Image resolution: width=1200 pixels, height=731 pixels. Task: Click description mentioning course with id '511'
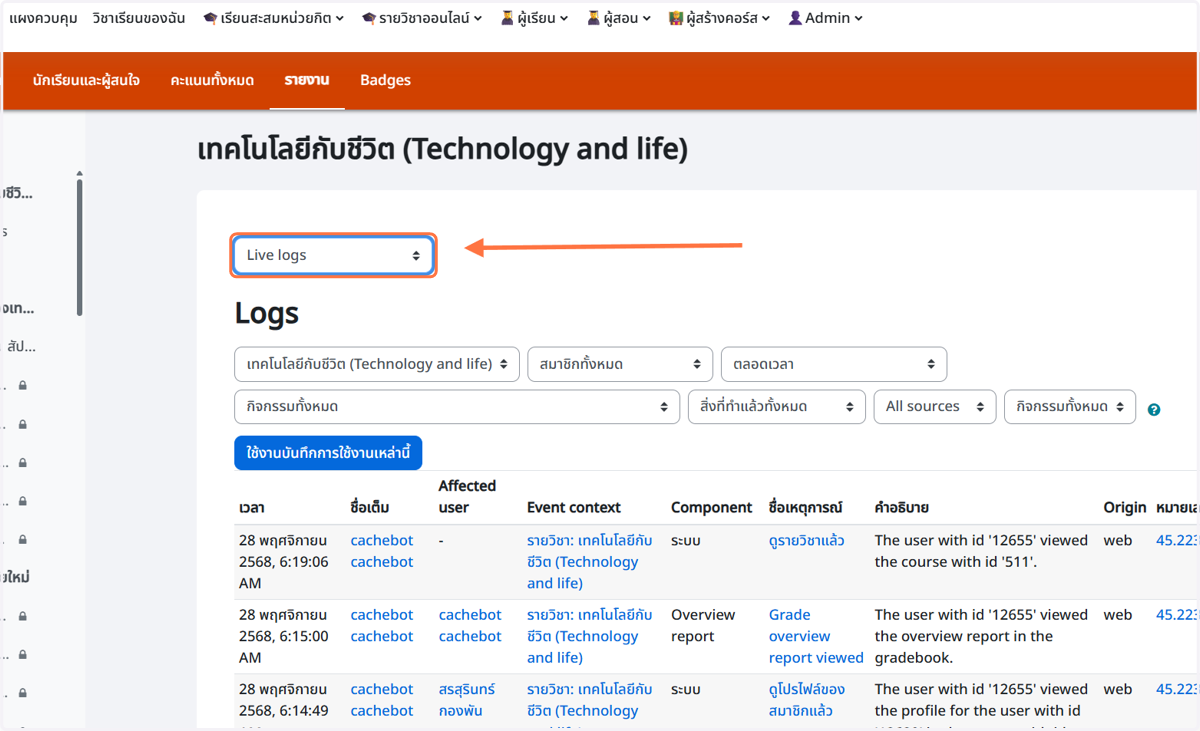[981, 551]
